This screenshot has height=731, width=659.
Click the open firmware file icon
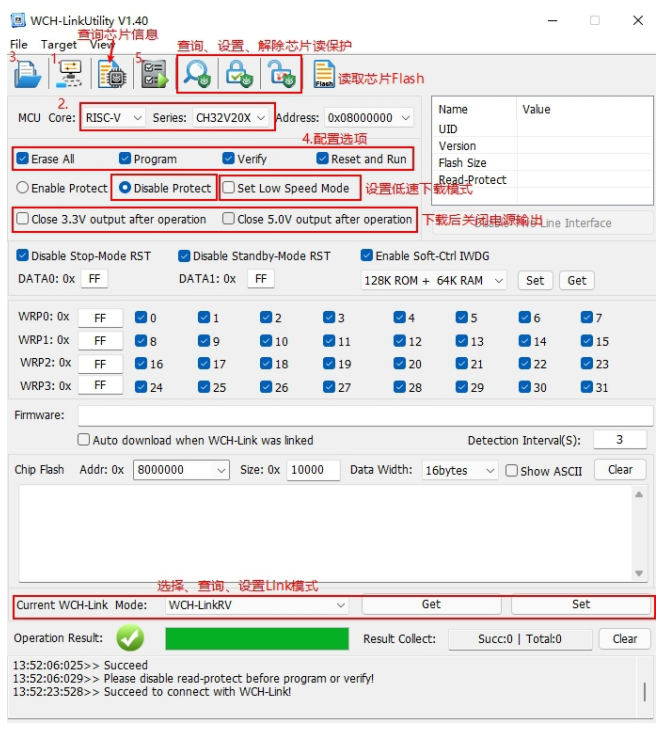click(27, 74)
